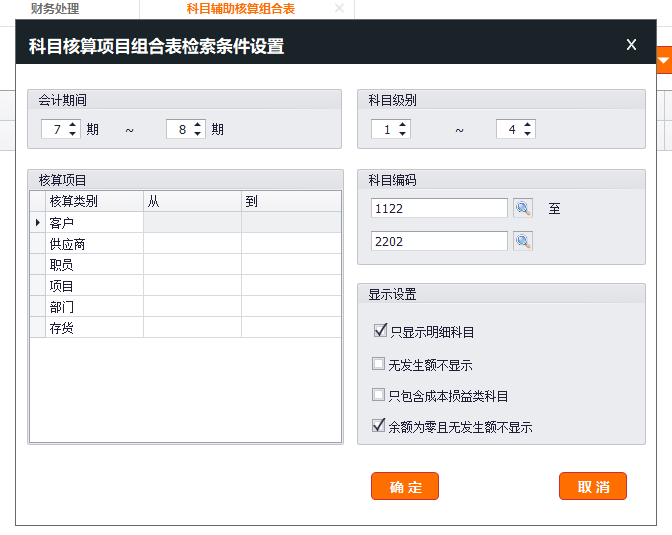Click the starting 科目编码 field with 1122
Image resolution: width=672 pixels, height=535 pixels.
438,208
